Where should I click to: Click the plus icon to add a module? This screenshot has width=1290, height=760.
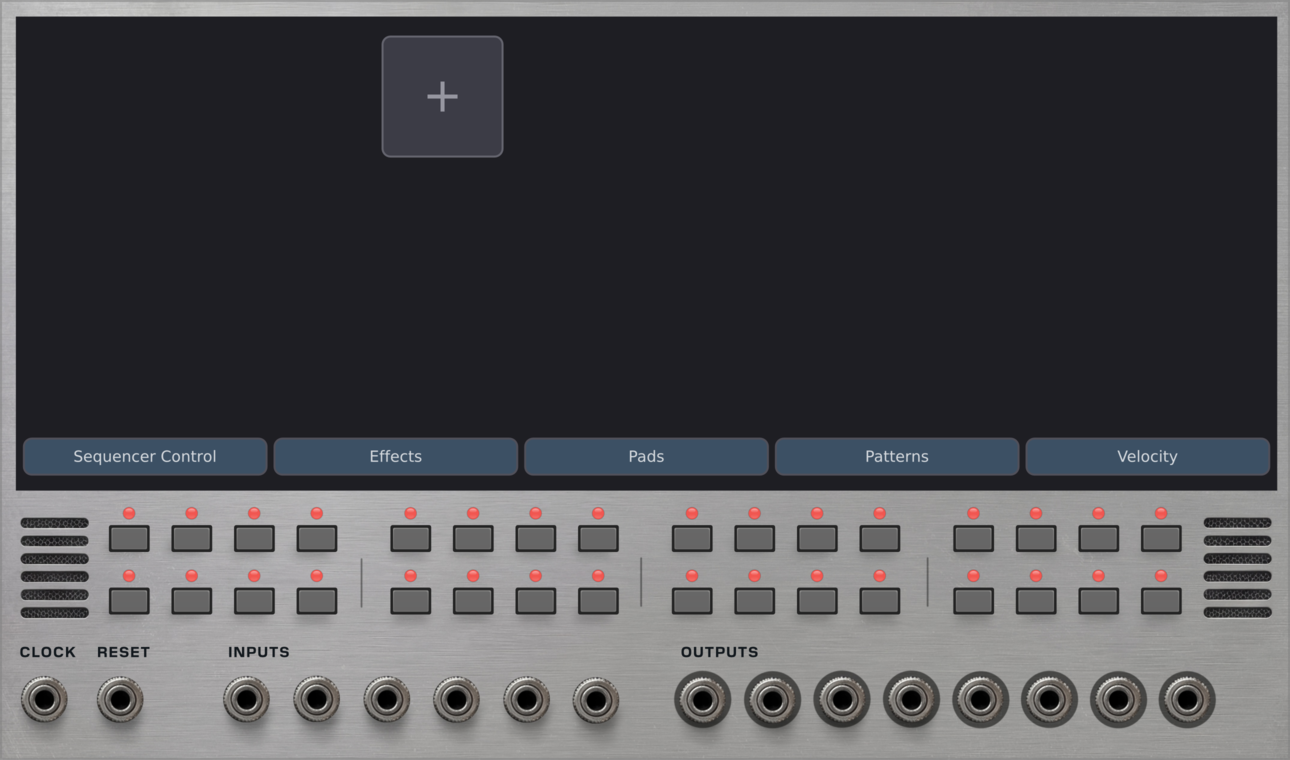[441, 95]
